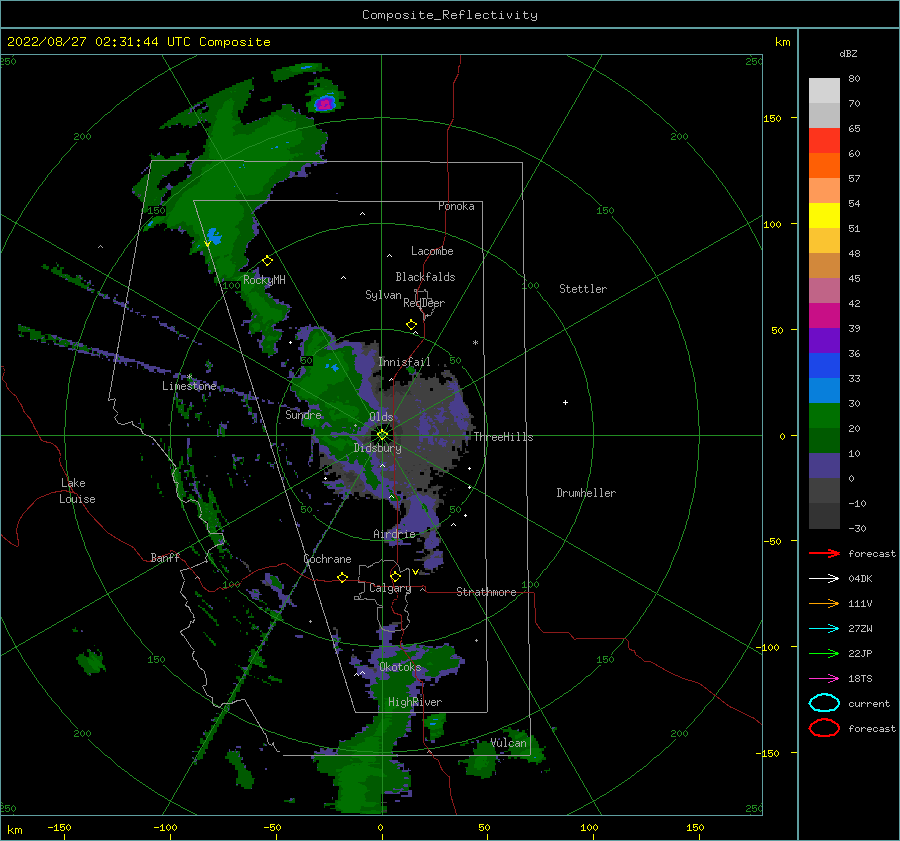Screen dimensions: 900x841
Task: Click the red forecast arrow legend icon
Action: tap(824, 553)
